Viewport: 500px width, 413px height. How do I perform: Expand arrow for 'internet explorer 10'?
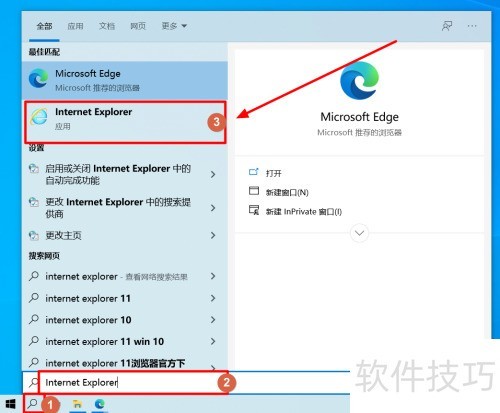(213, 320)
